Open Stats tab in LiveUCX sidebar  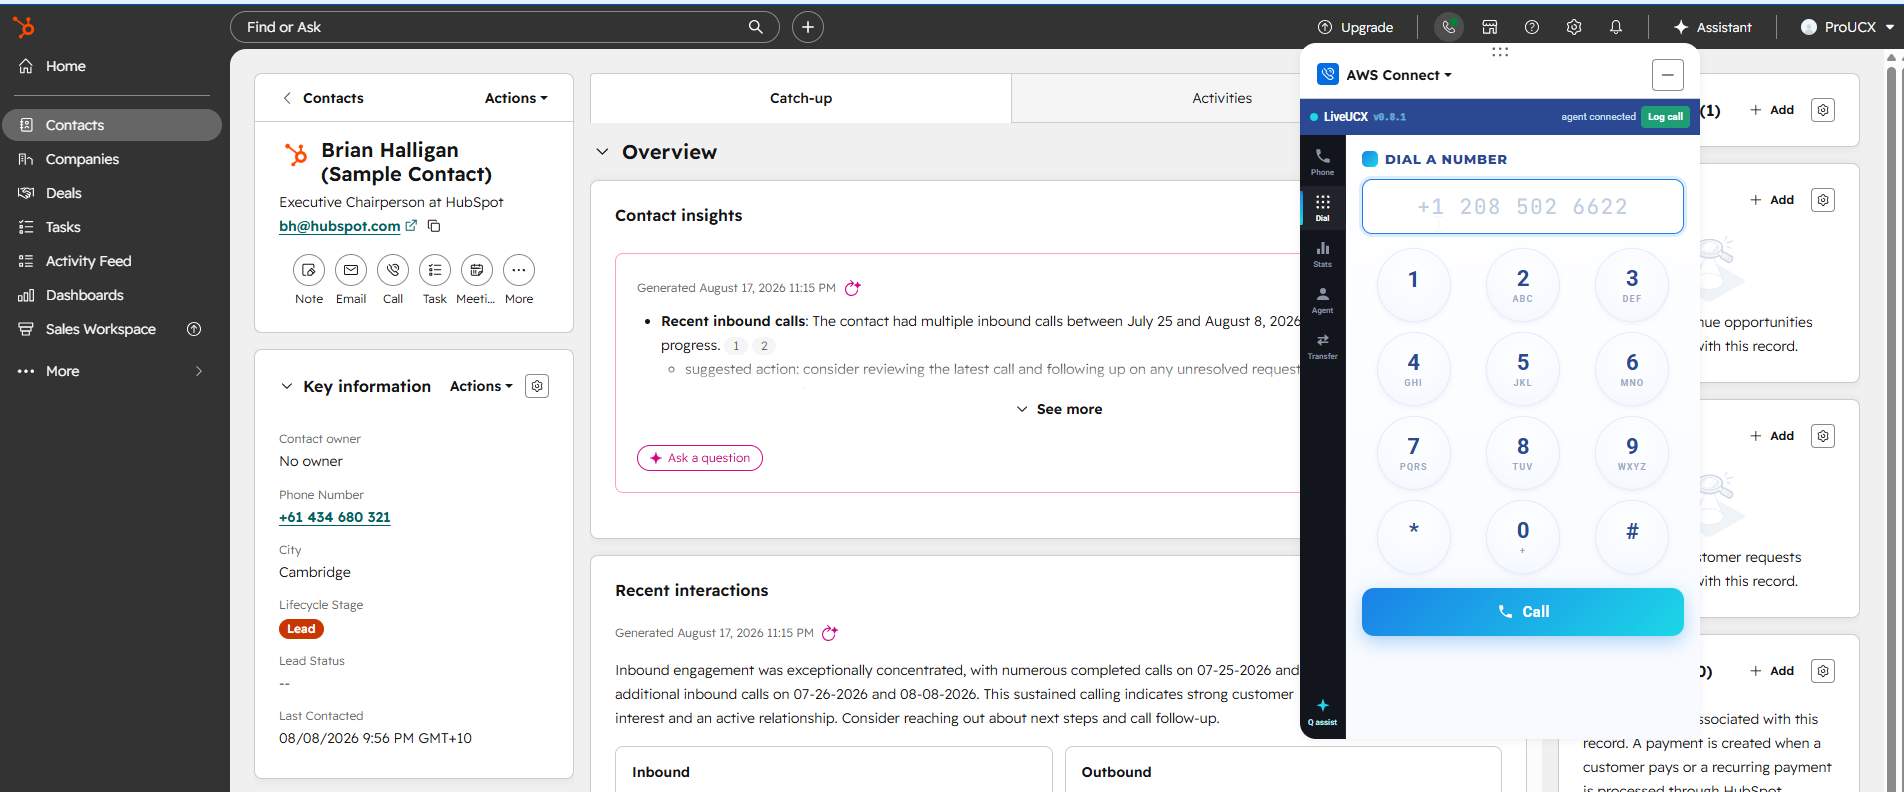[x=1322, y=253]
